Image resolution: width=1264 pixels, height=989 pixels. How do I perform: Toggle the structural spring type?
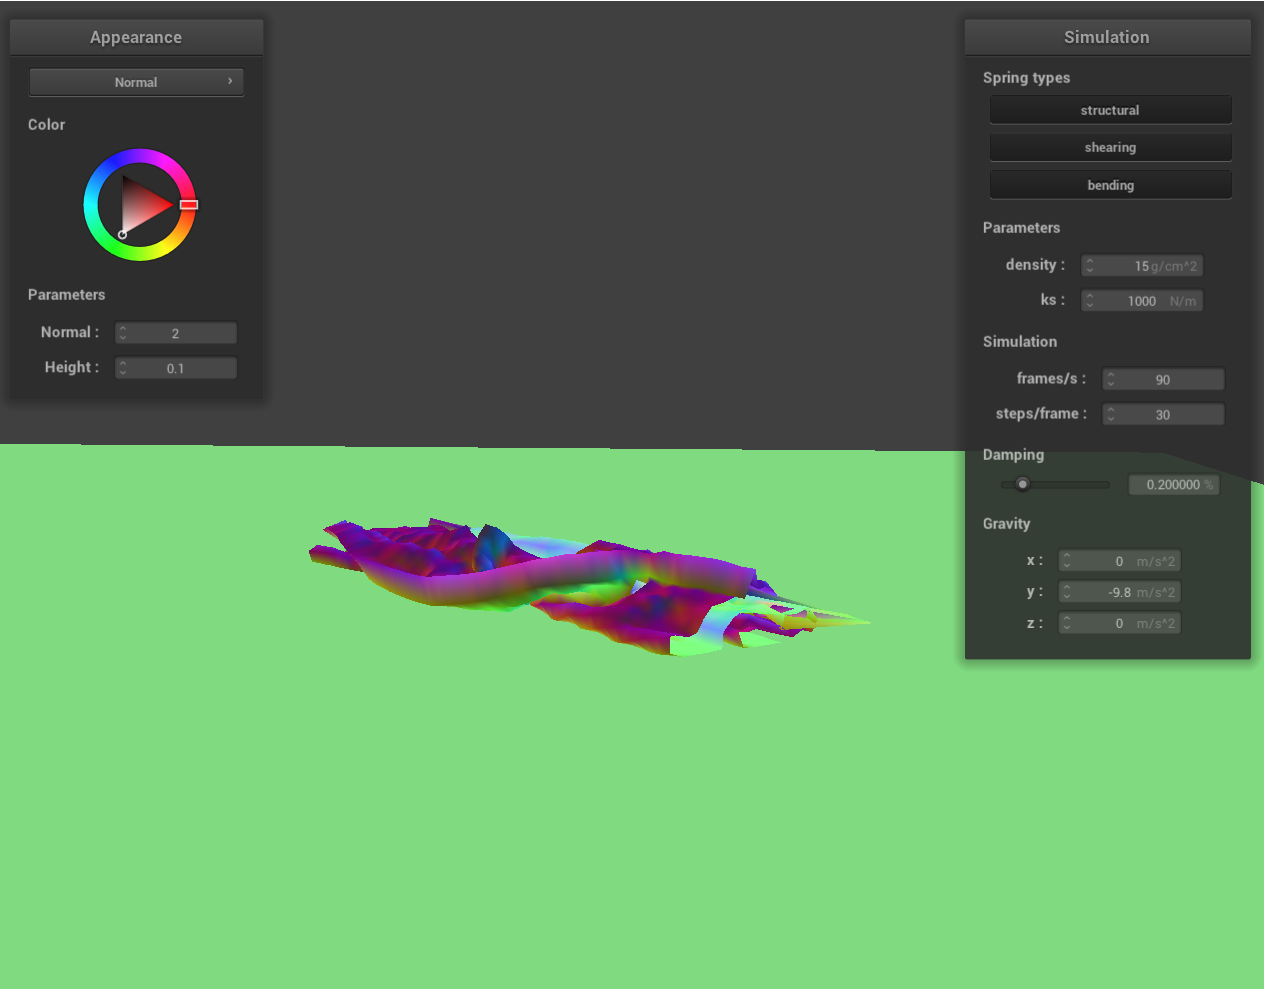click(1110, 110)
